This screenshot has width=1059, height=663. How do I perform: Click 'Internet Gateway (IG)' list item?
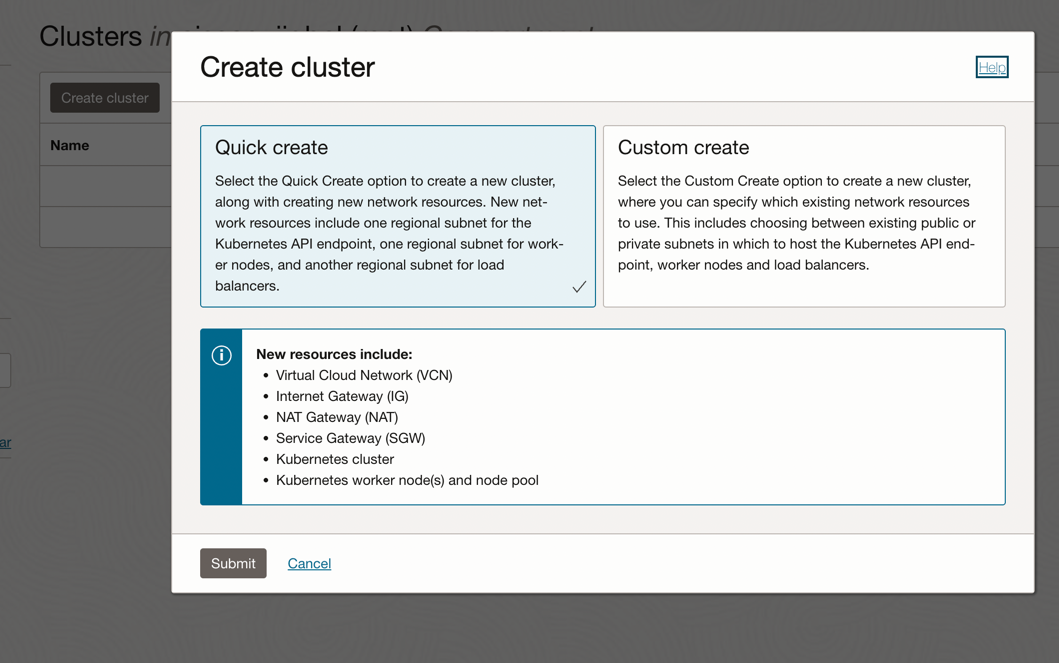(x=342, y=396)
